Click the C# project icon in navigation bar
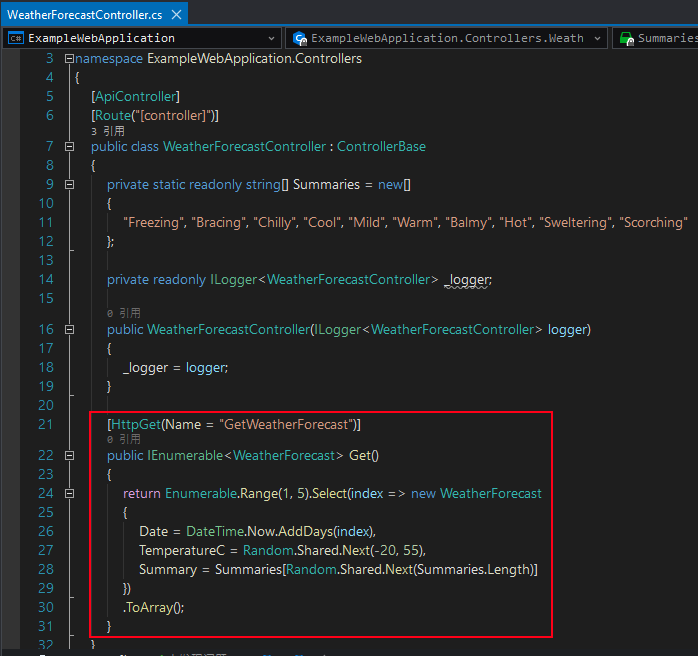Image resolution: width=698 pixels, height=656 pixels. tap(16, 38)
